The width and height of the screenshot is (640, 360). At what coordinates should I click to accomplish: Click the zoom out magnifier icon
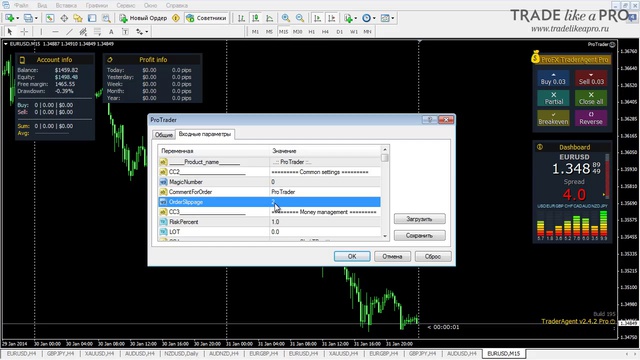coord(300,18)
